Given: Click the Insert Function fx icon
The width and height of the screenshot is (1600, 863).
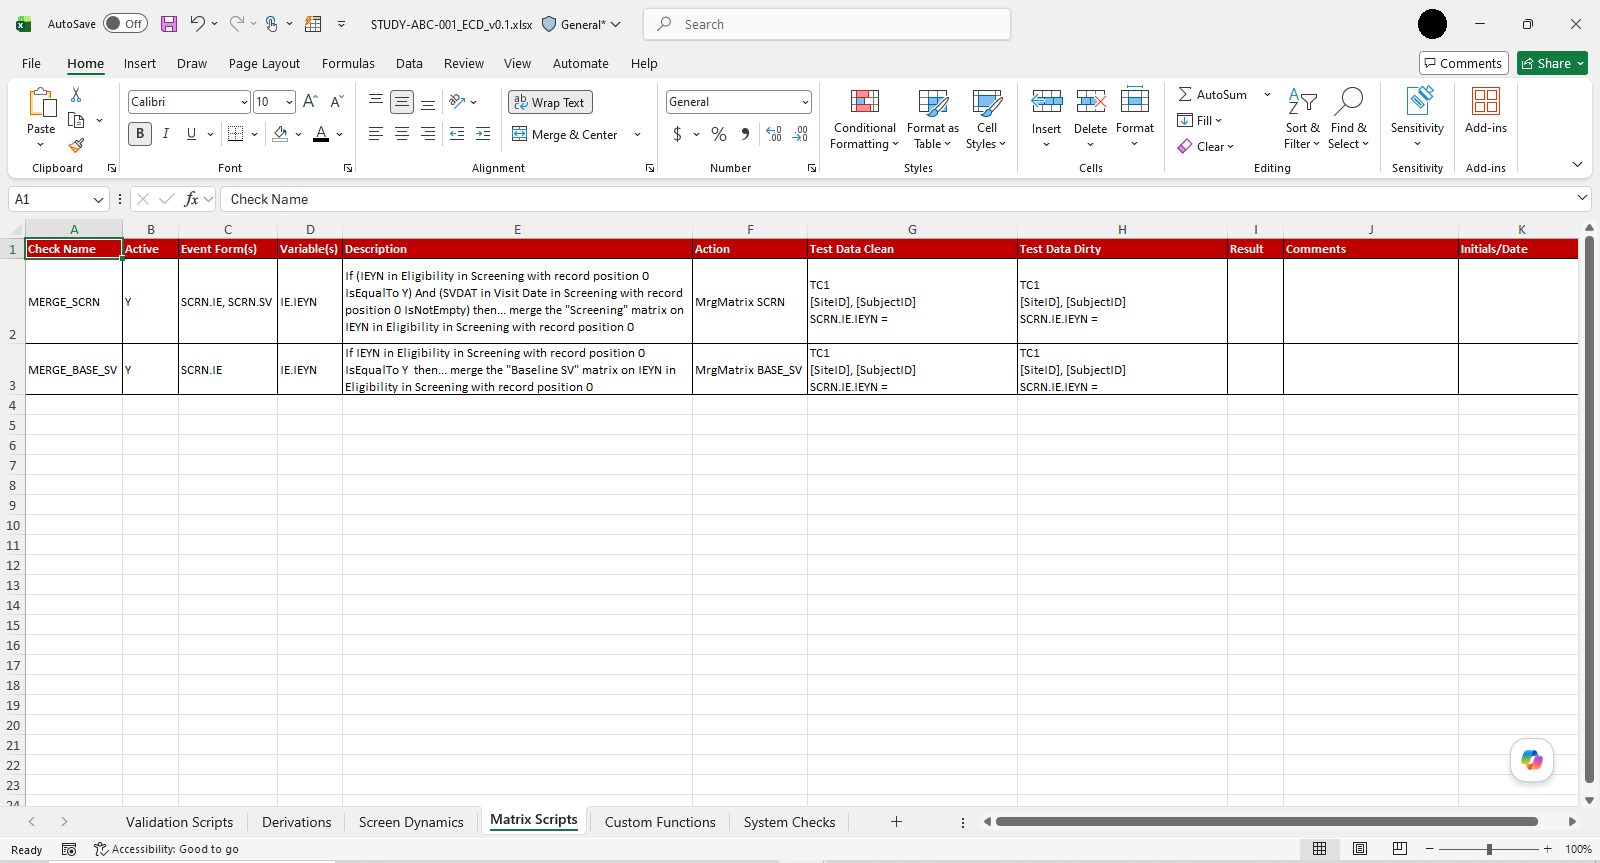Looking at the screenshot, I should (192, 199).
